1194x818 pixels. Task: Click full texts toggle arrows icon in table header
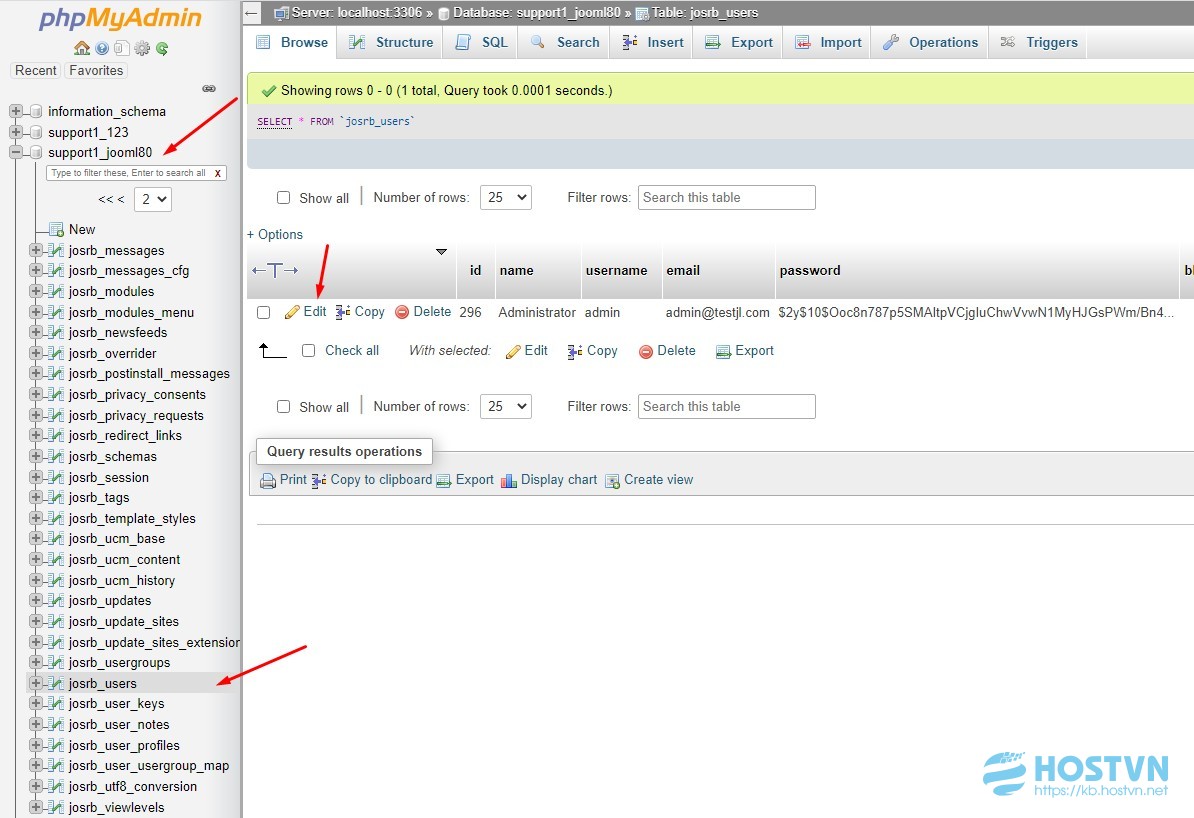coord(275,270)
